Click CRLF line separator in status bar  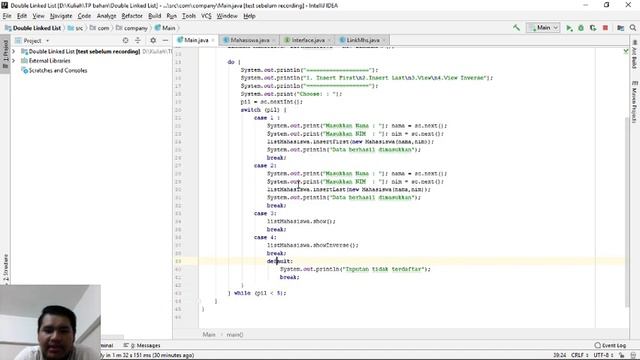tap(580, 355)
